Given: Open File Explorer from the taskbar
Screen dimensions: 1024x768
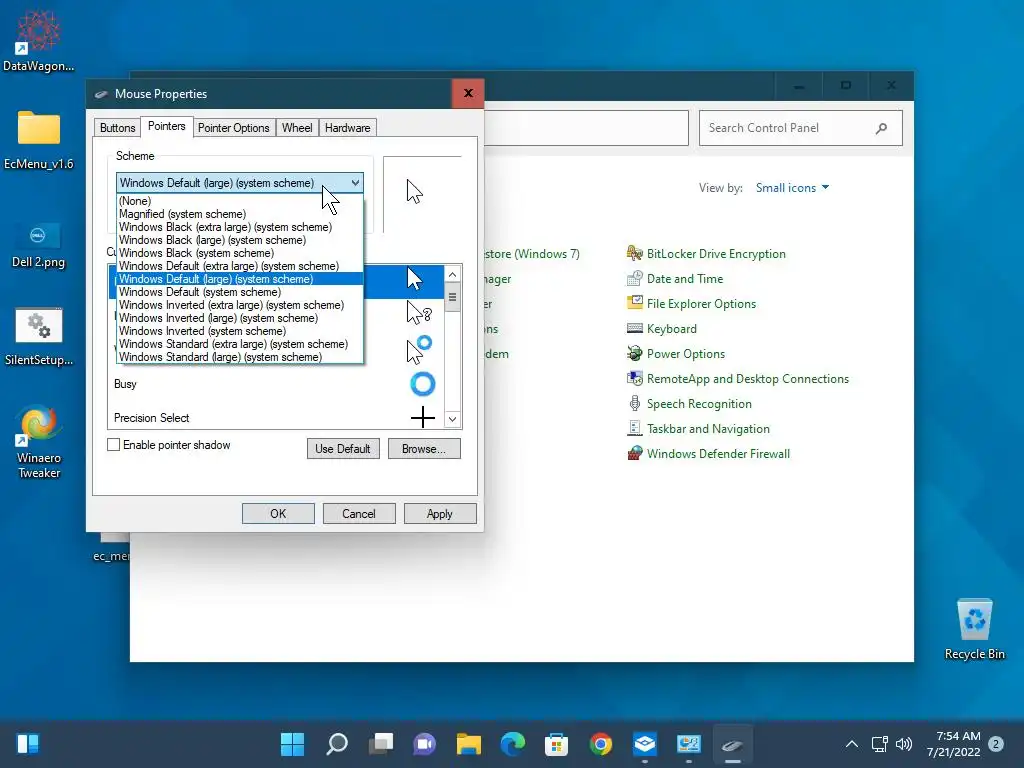Looking at the screenshot, I should point(468,744).
